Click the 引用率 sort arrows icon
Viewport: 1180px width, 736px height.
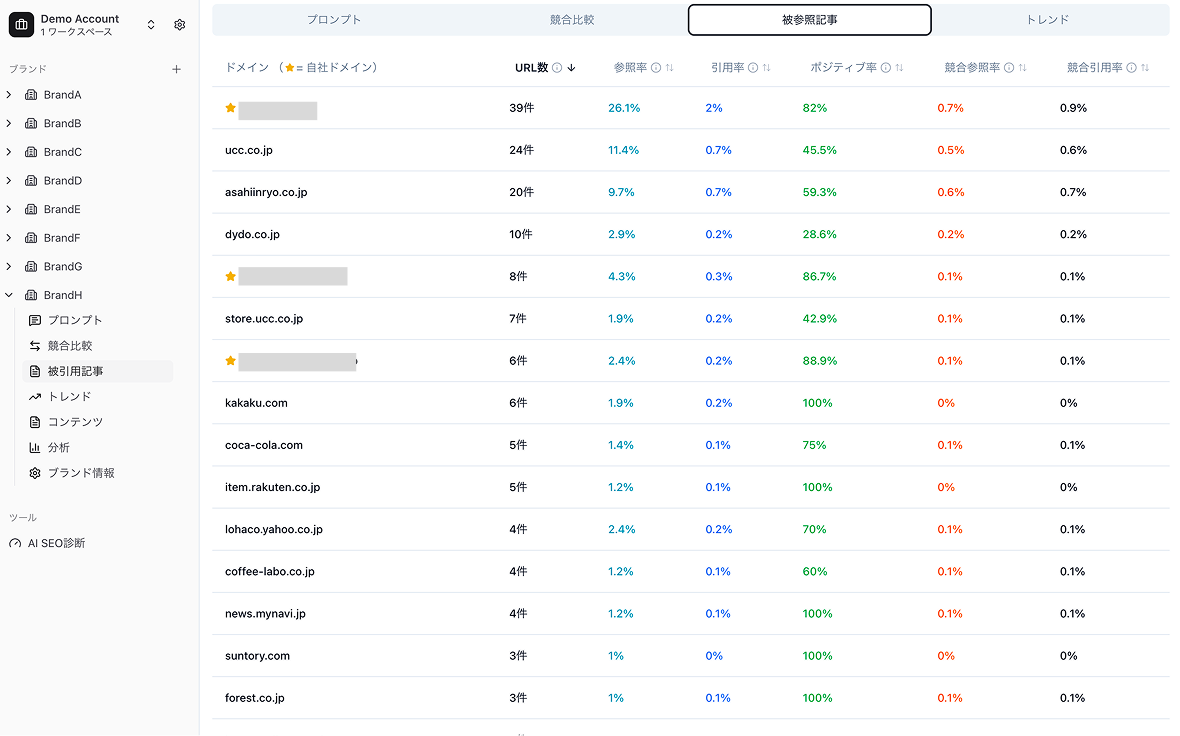coord(766,68)
